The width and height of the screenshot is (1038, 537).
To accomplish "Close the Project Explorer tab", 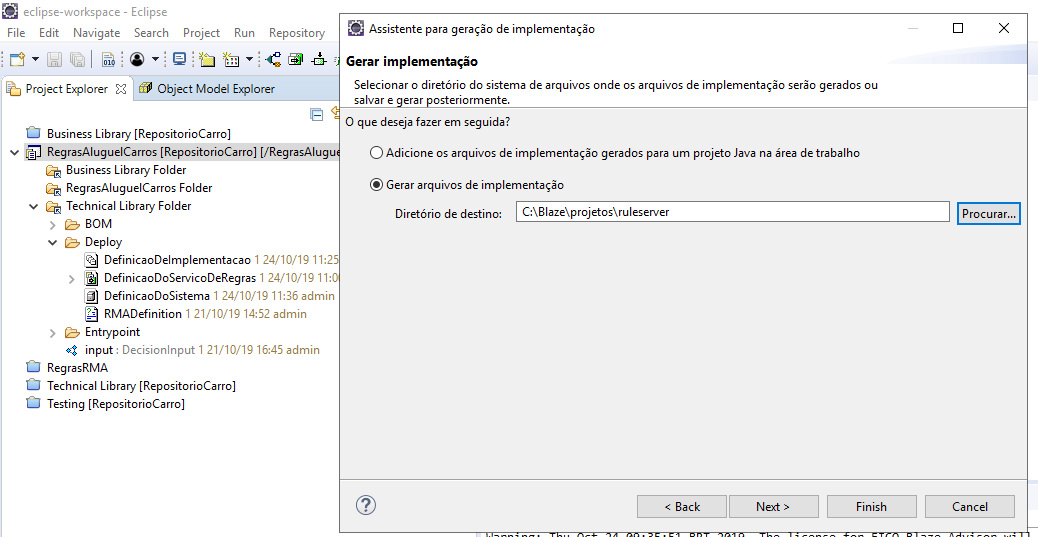I will click(120, 89).
